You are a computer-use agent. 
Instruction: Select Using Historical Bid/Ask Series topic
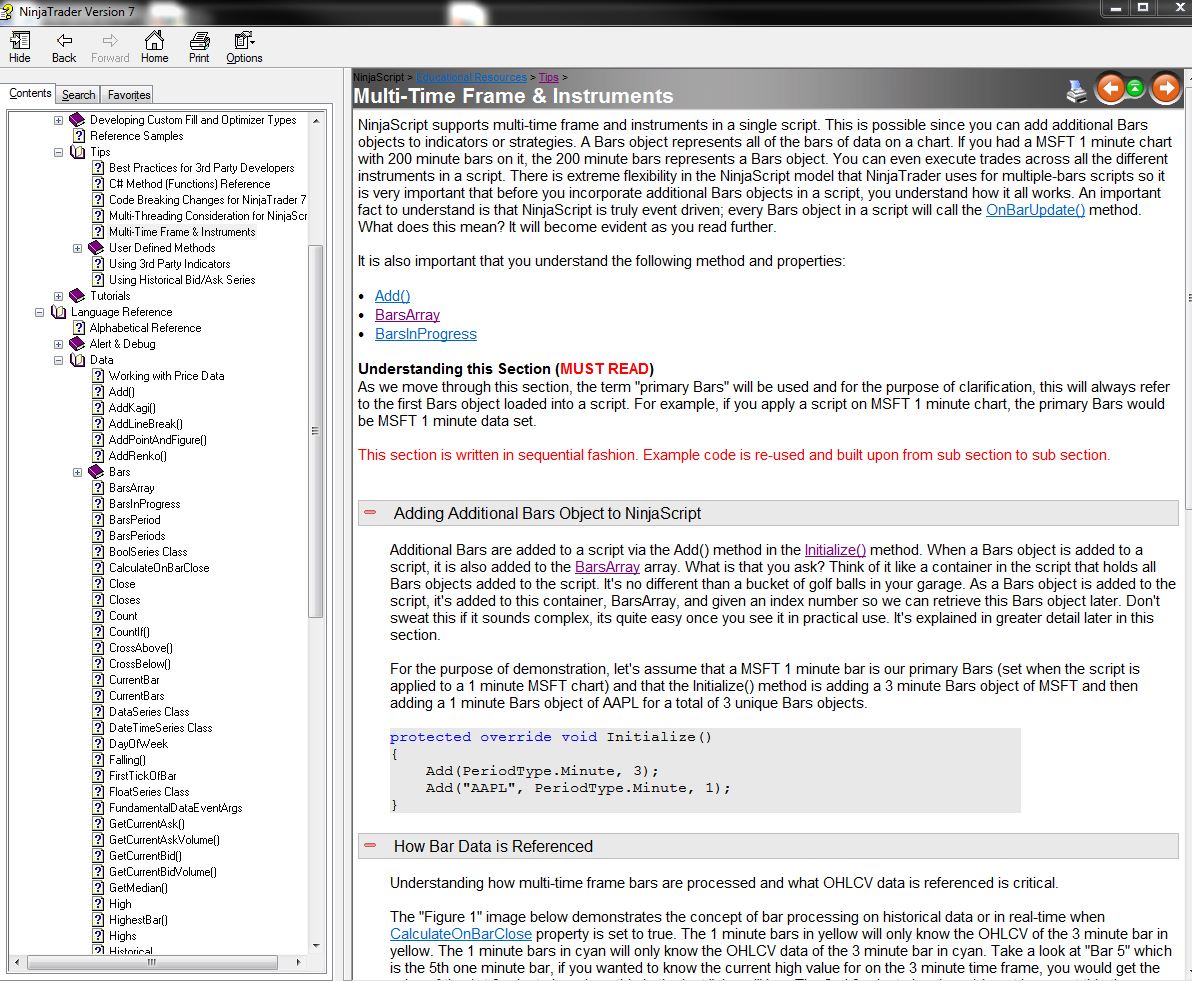point(182,279)
